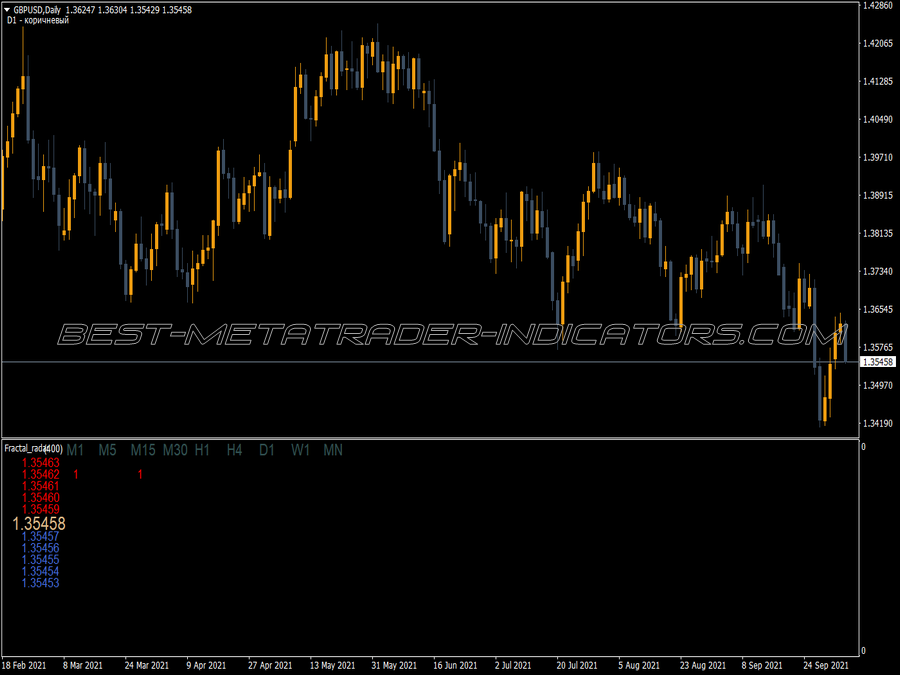Viewport: 900px width, 675px height.
Task: Select the H1 timeframe column header
Action: [202, 450]
